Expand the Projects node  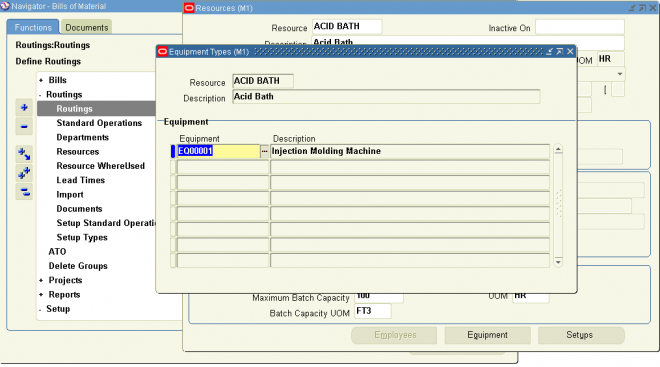pos(41,280)
